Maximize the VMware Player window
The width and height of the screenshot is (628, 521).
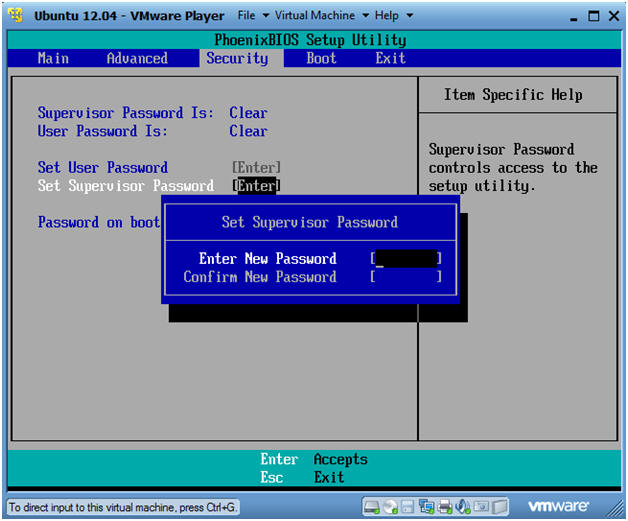[x=594, y=16]
